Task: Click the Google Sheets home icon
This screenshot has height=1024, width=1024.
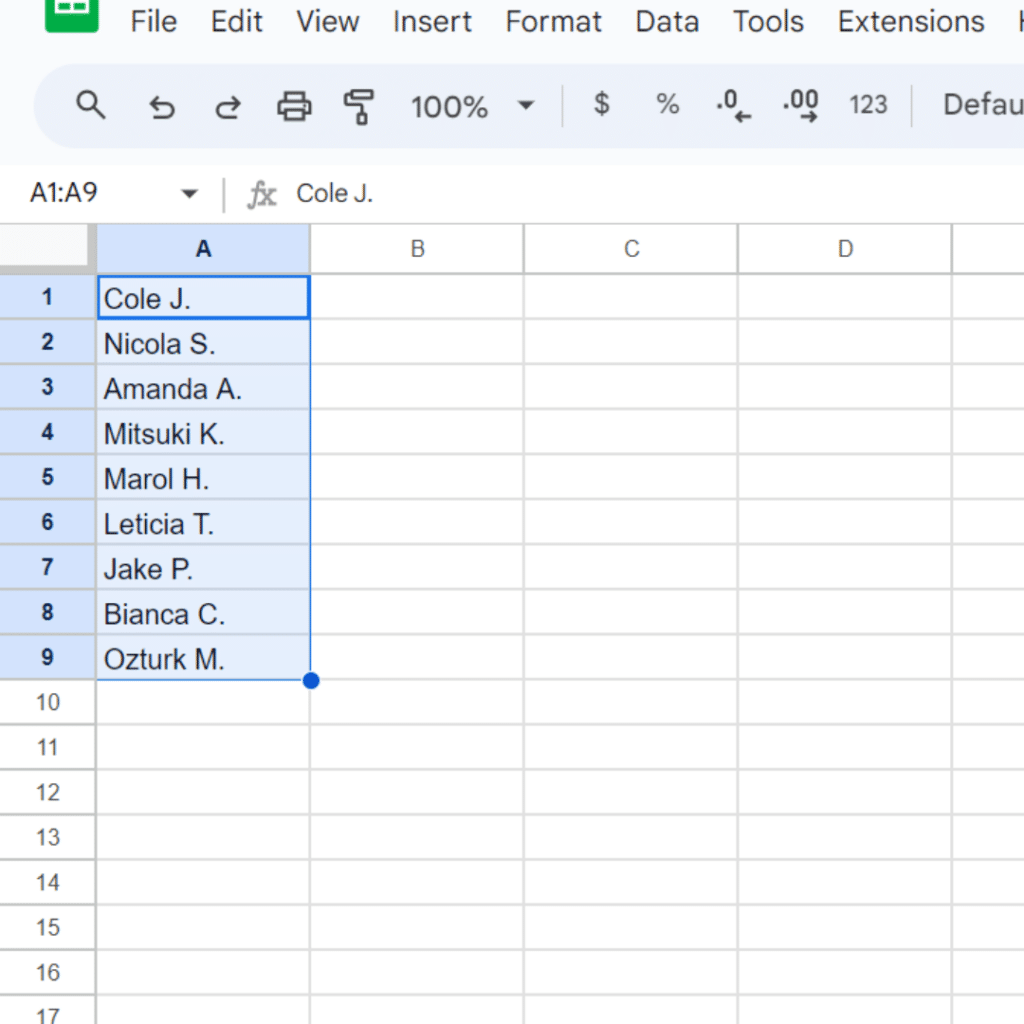Action: pos(72,14)
